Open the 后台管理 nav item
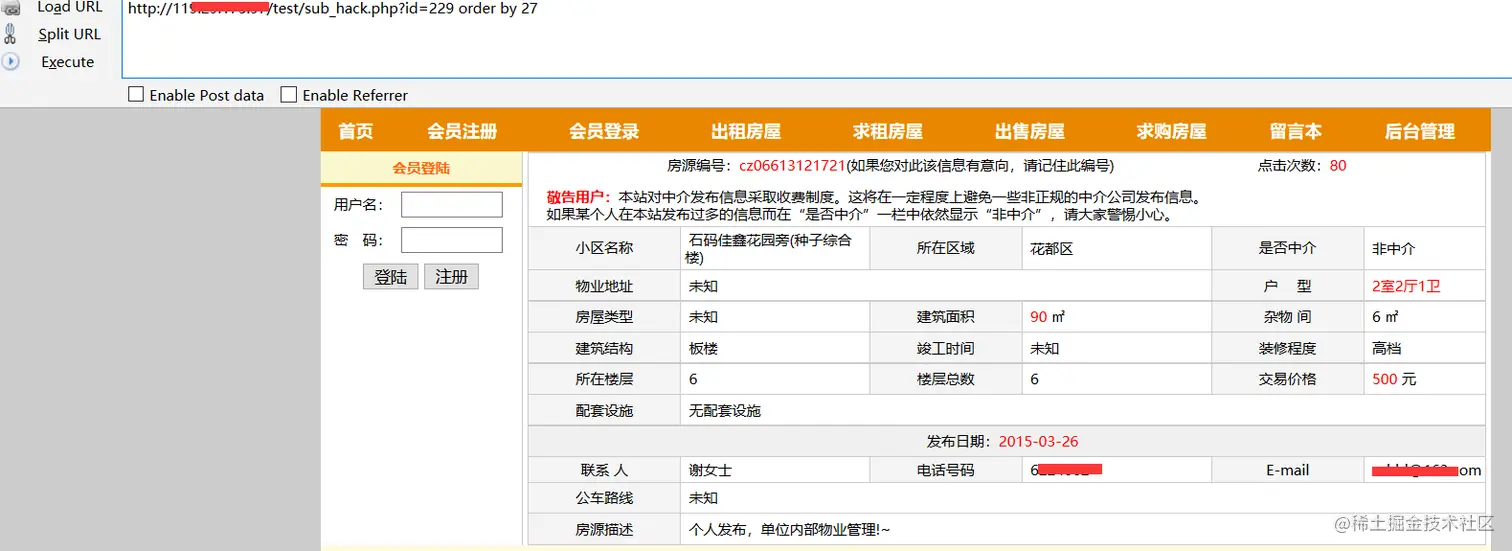The width and height of the screenshot is (1512, 551). (x=1420, y=131)
